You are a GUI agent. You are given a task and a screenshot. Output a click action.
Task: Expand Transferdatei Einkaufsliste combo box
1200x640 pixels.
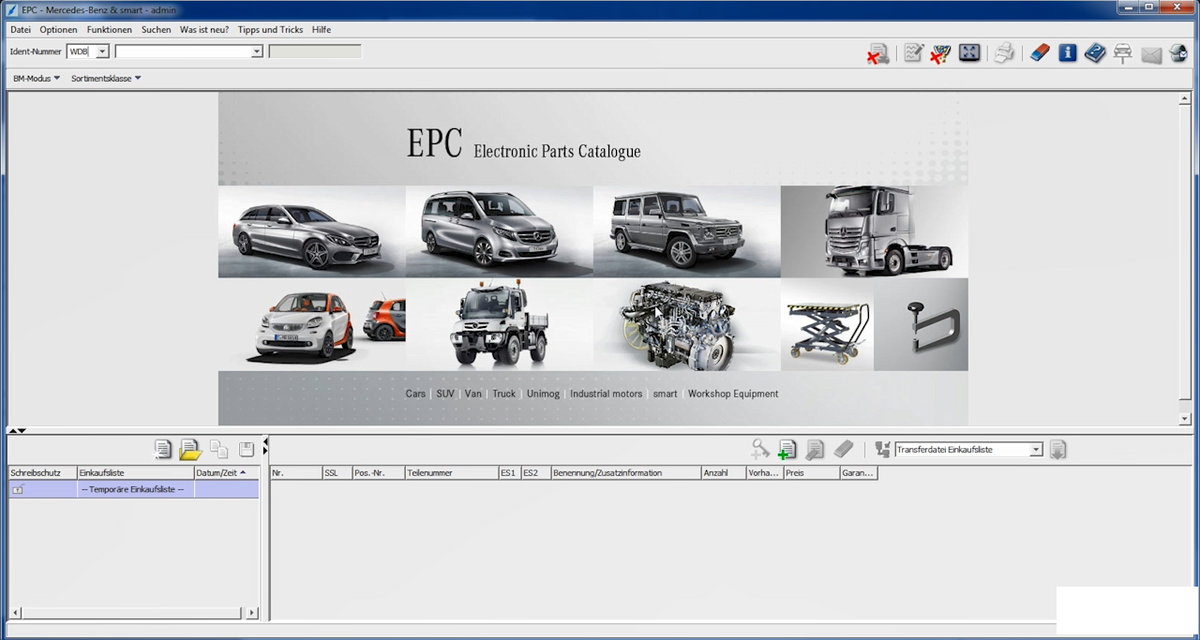1036,450
